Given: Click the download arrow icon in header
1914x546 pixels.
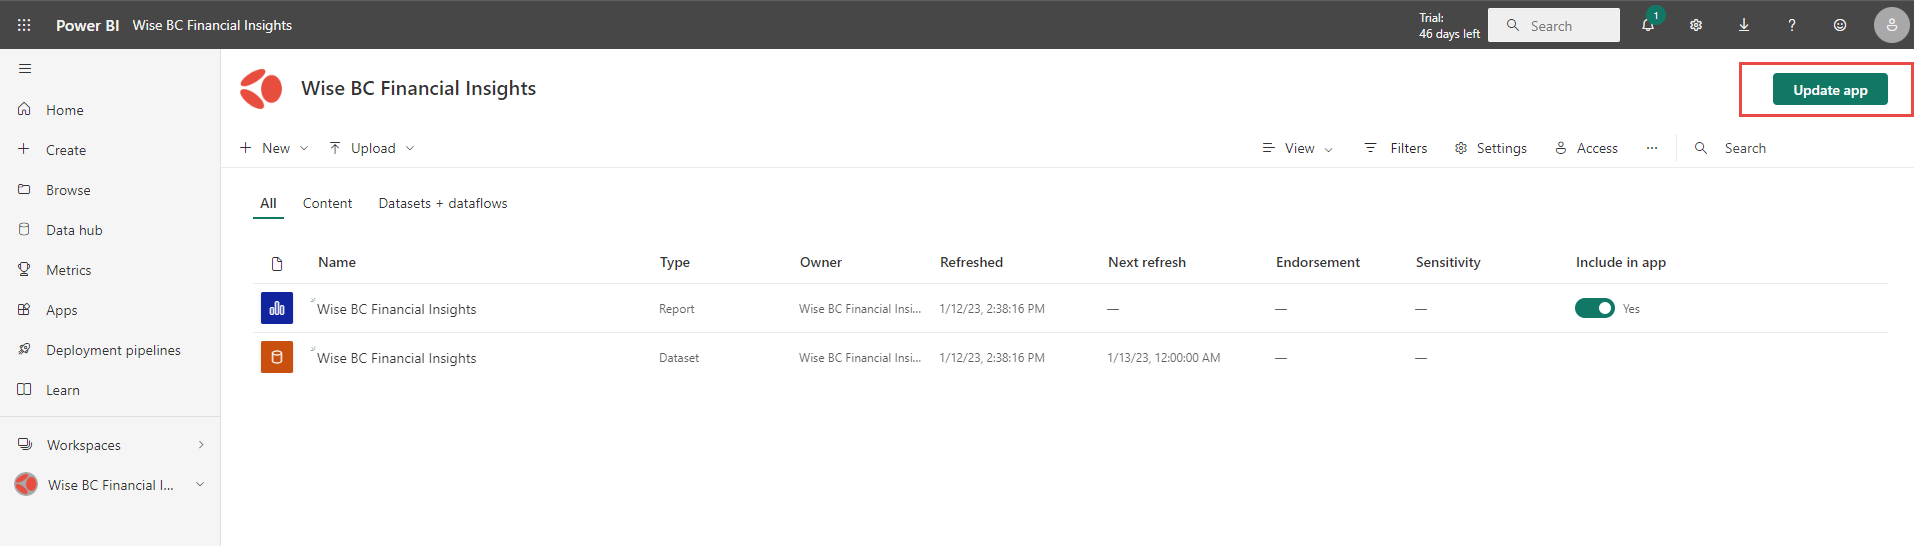Looking at the screenshot, I should tap(1744, 25).
